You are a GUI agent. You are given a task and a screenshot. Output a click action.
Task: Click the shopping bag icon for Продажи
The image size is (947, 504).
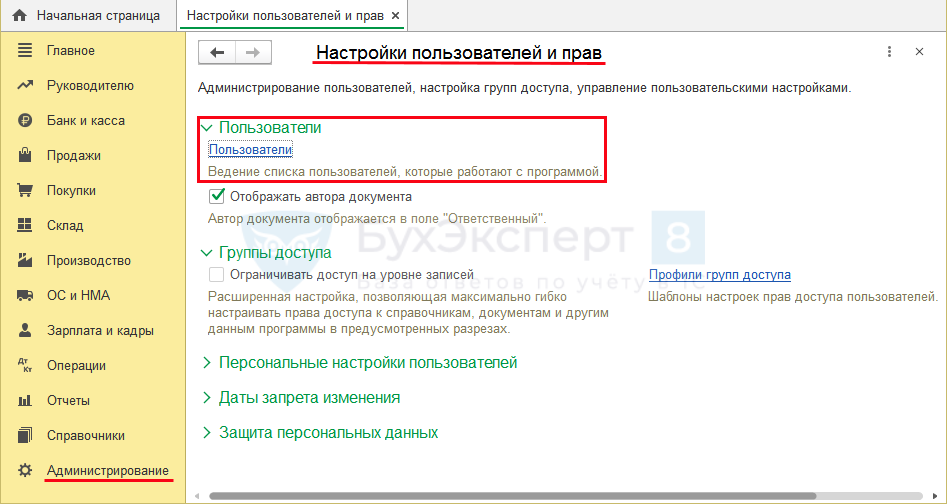25,156
